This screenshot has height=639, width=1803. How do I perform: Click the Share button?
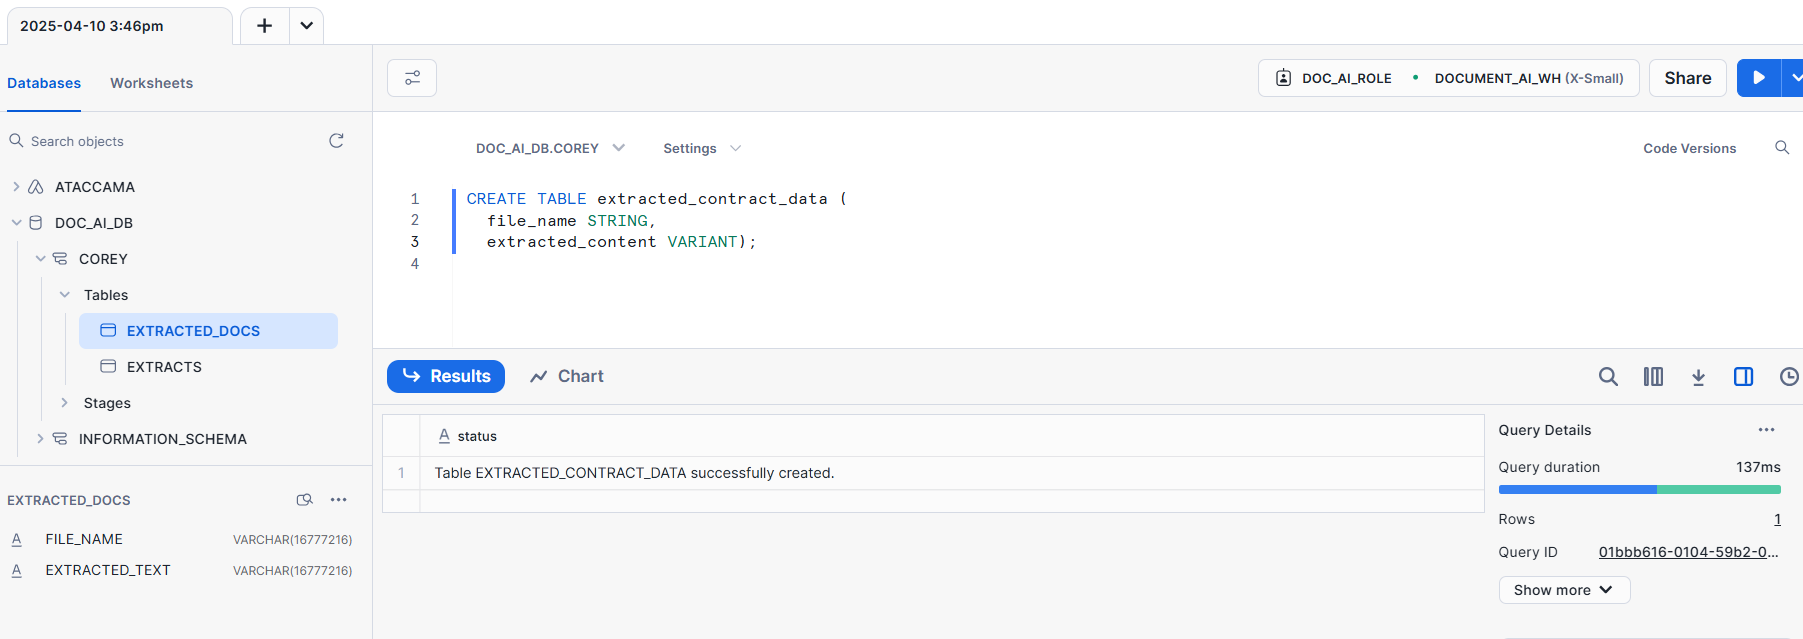click(x=1687, y=78)
